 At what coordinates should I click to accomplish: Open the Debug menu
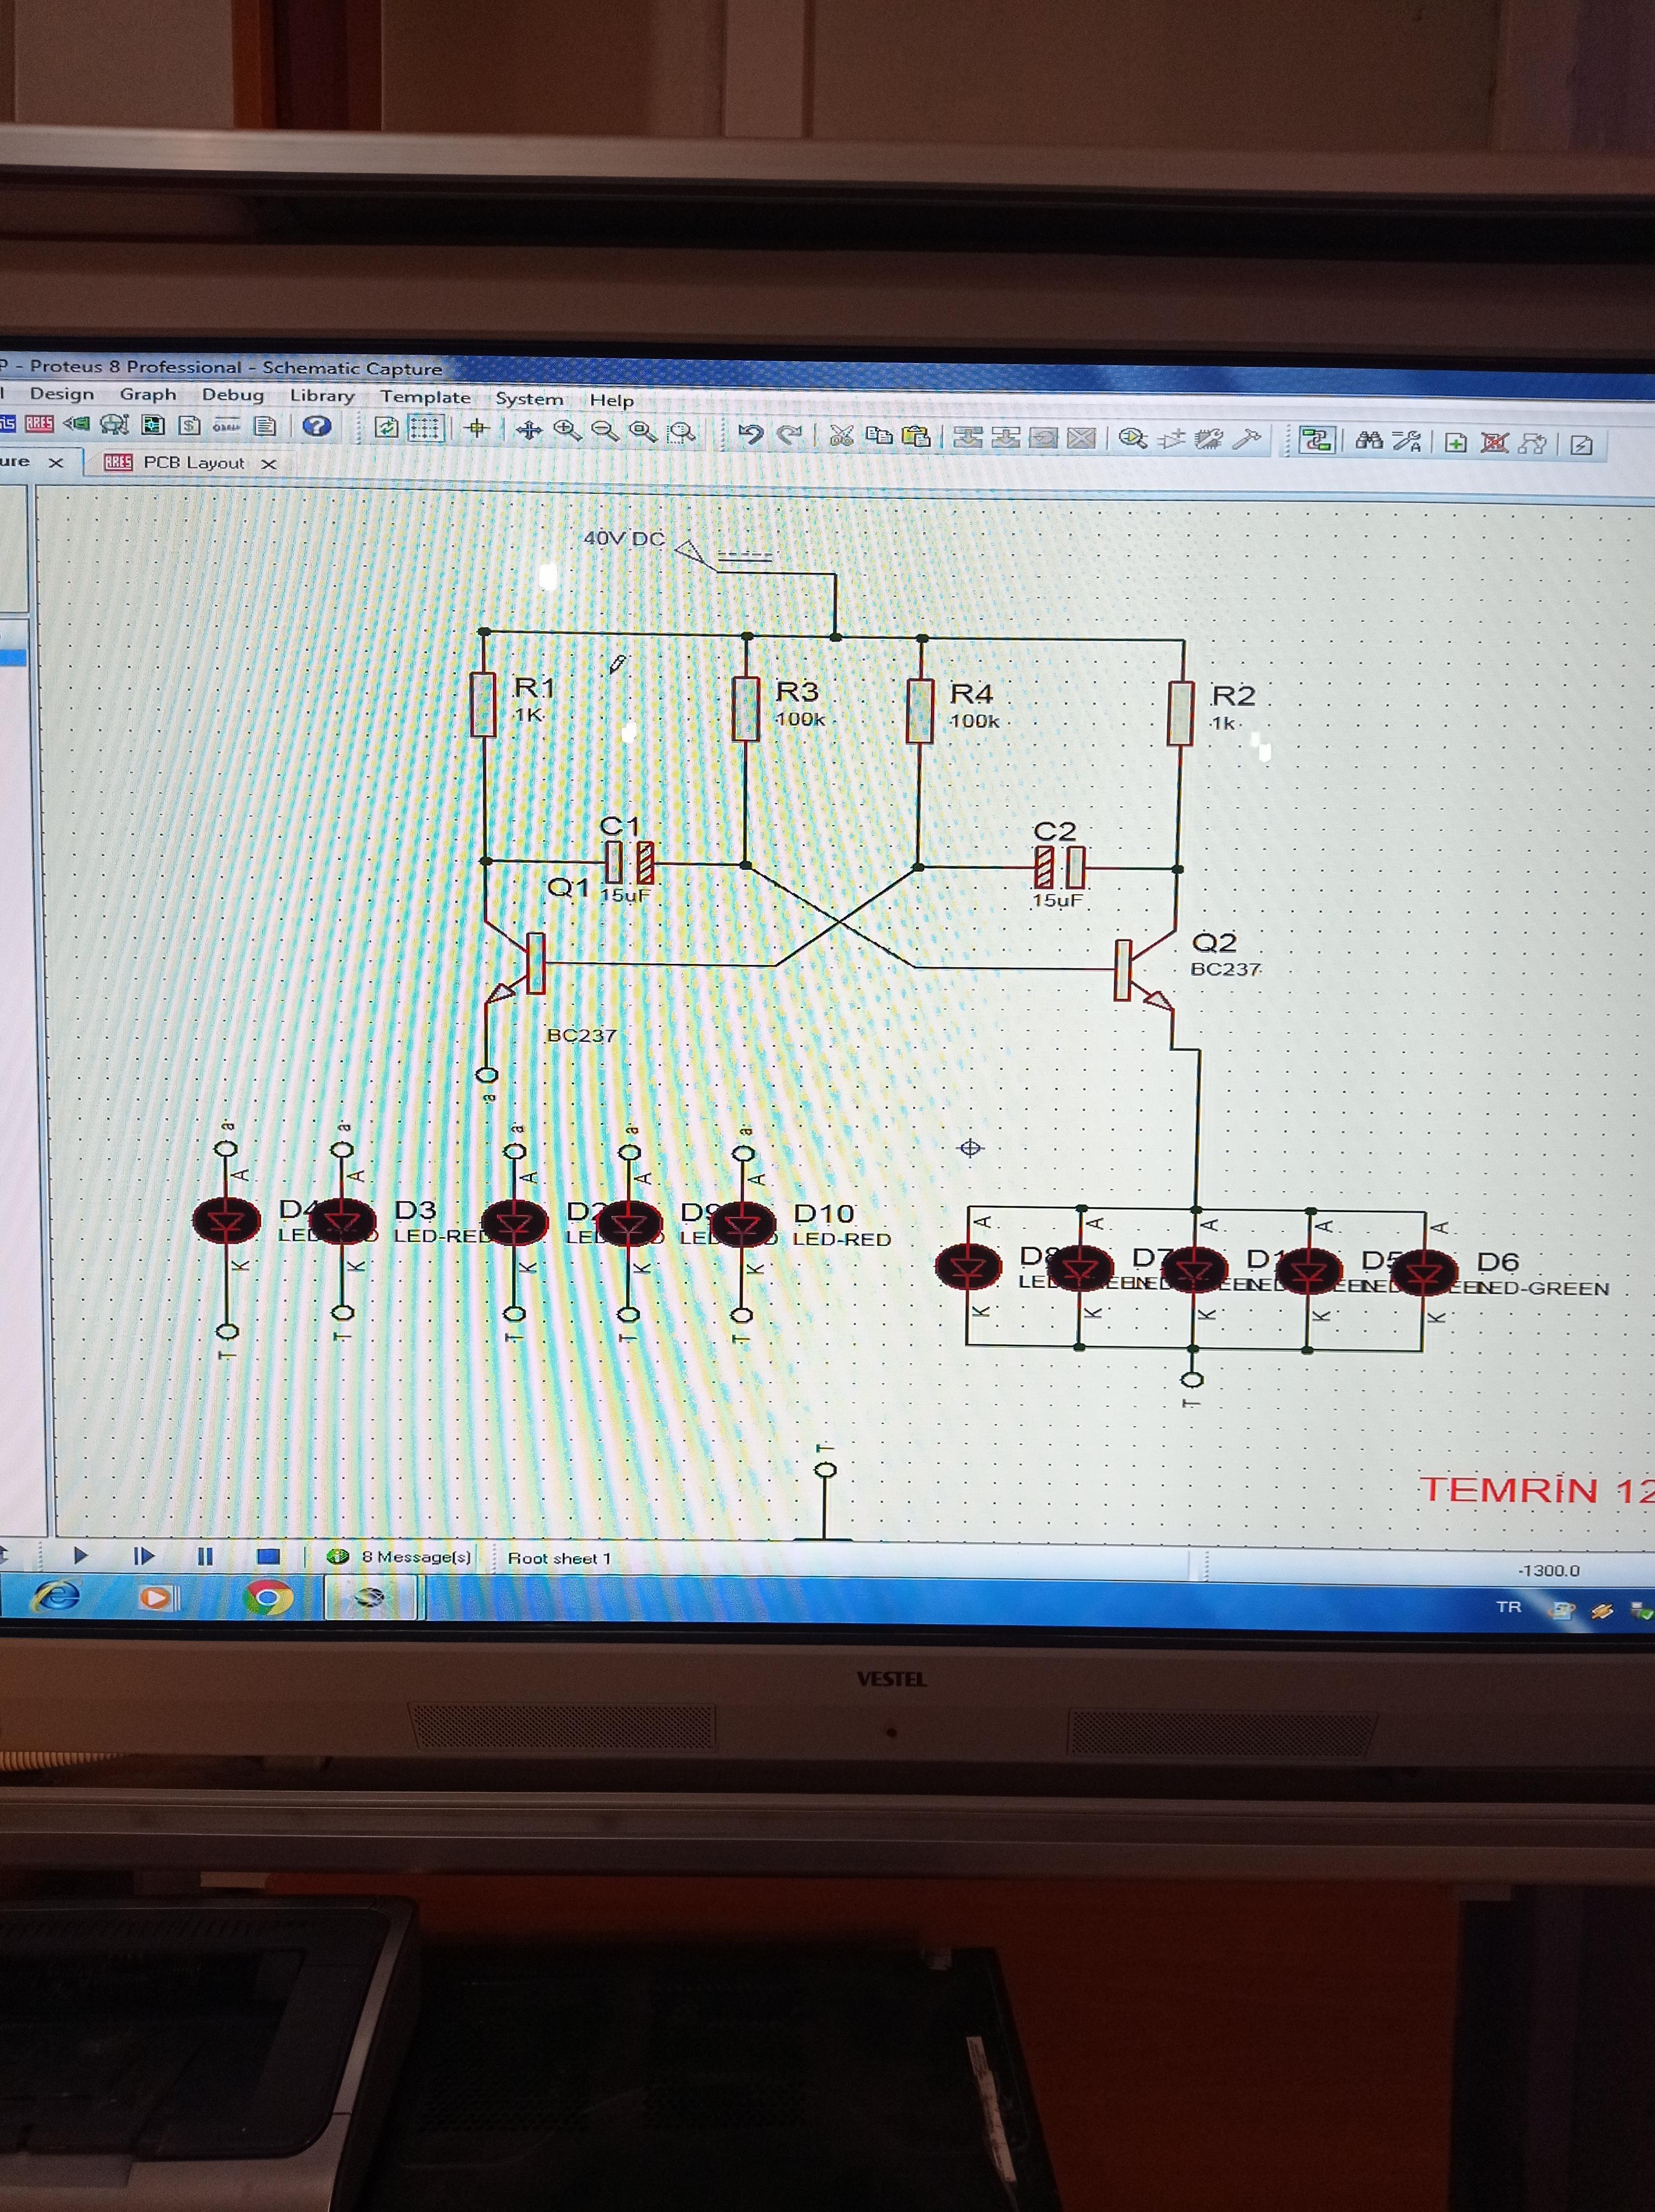coord(233,395)
